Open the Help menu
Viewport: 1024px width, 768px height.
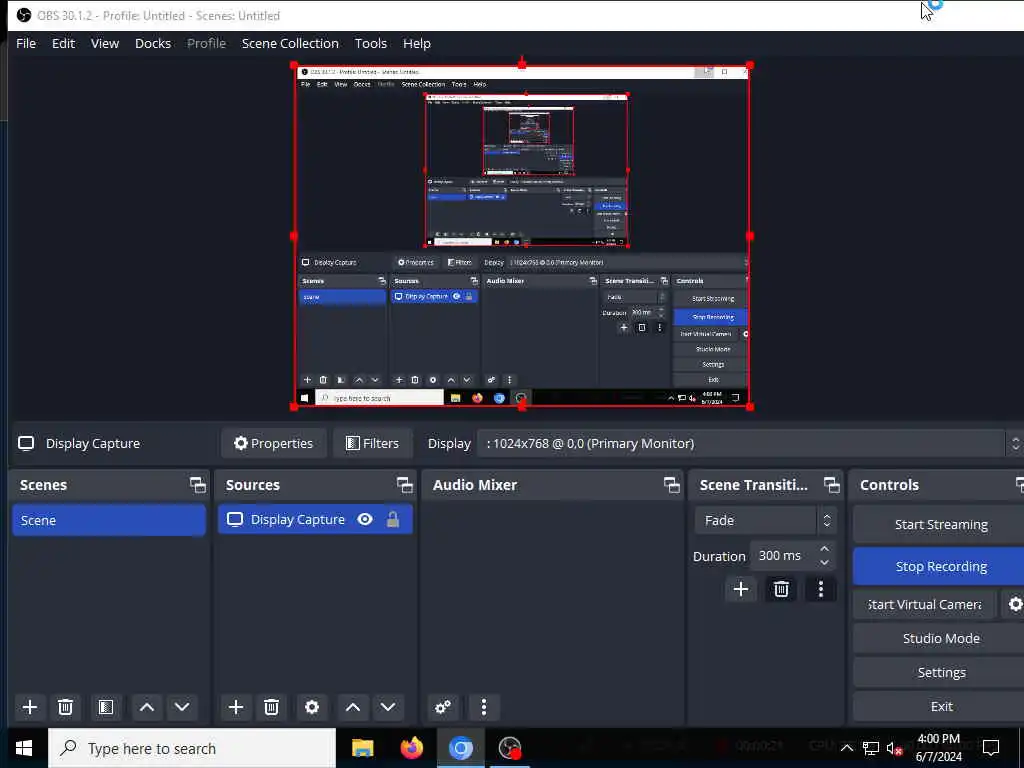point(417,43)
